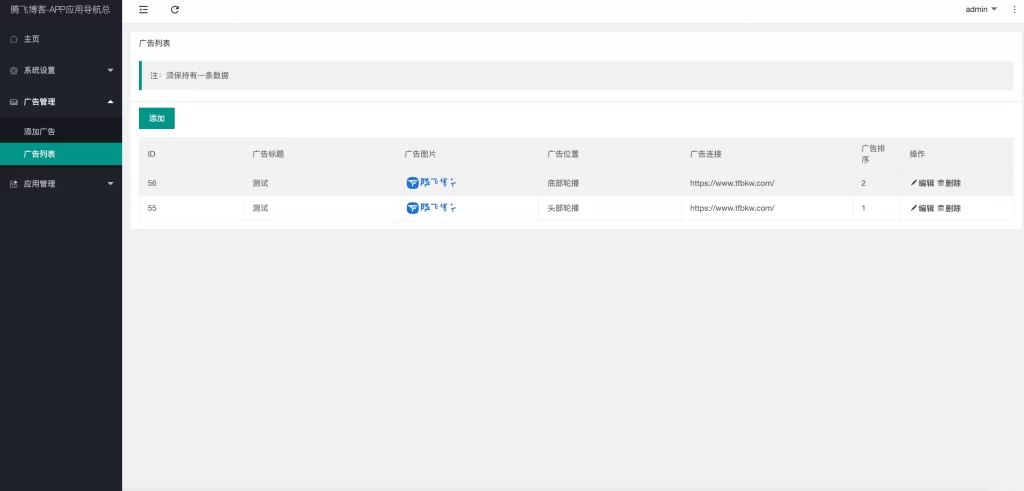Collapse the 广告管理 menu arrow

[110, 102]
